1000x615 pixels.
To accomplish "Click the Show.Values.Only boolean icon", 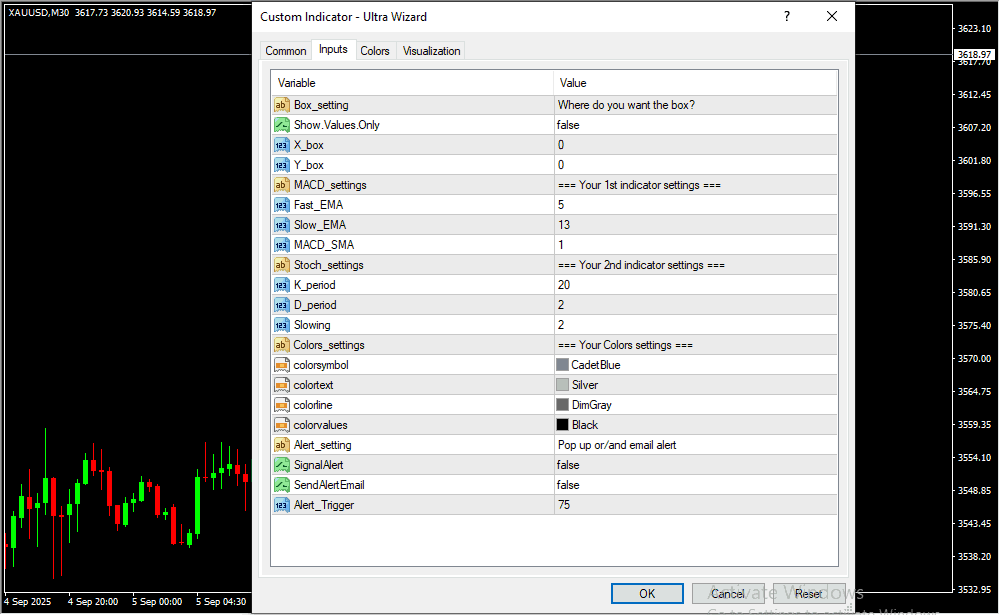I will pyautogui.click(x=281, y=125).
